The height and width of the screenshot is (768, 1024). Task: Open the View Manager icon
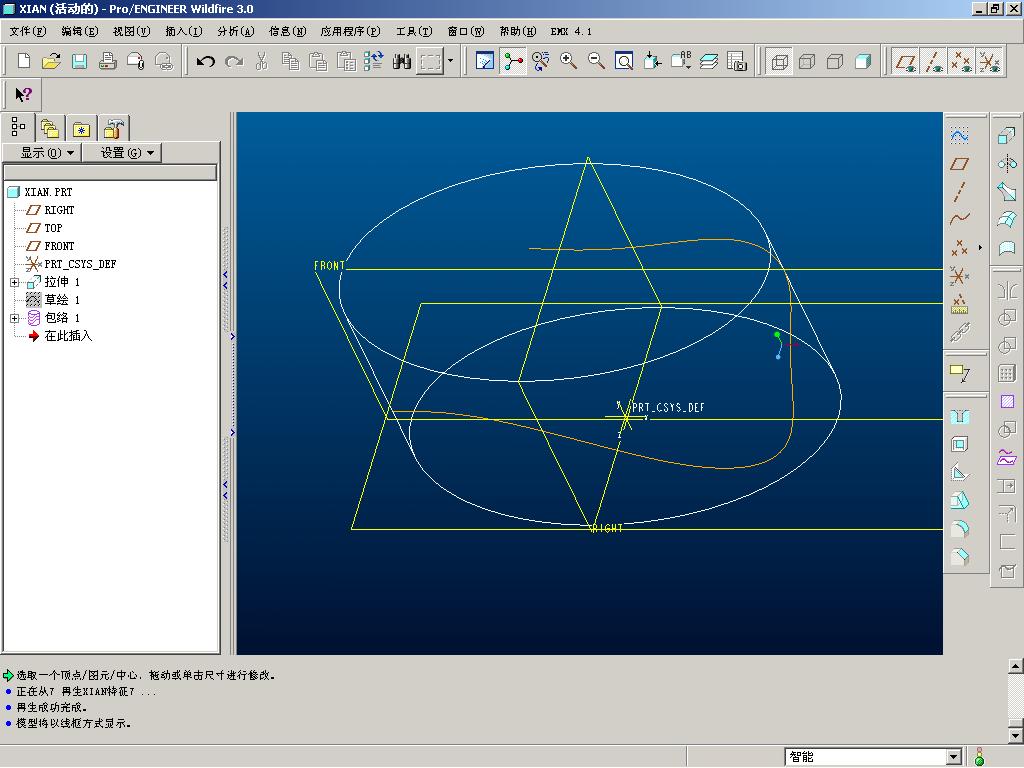pos(737,61)
